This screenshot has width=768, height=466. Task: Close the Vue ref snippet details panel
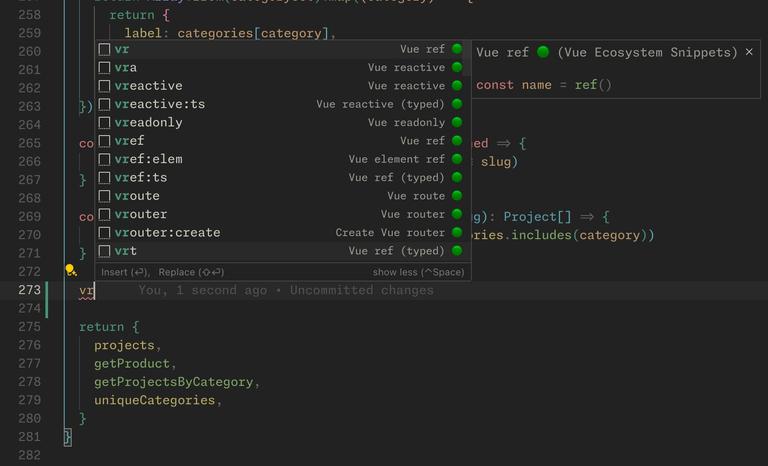point(749,52)
